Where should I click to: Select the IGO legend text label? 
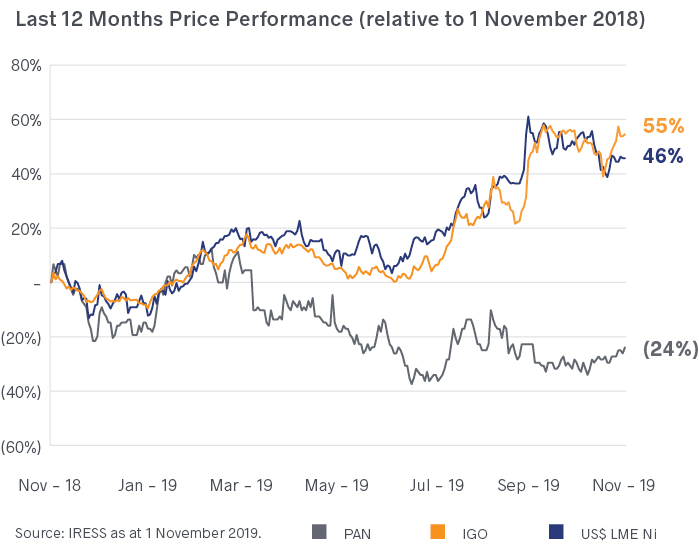[x=473, y=532]
